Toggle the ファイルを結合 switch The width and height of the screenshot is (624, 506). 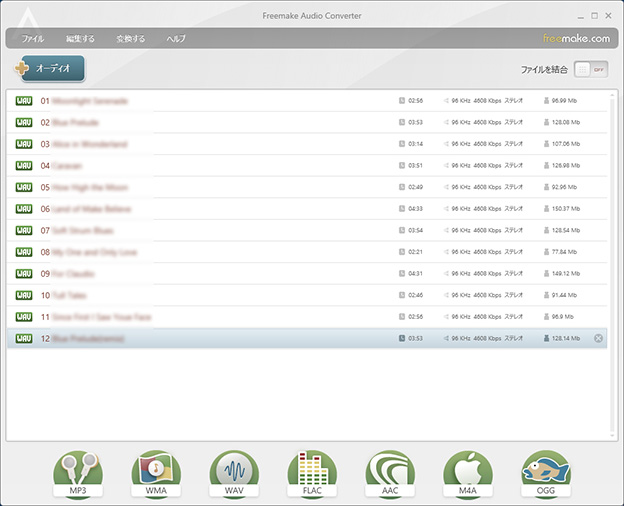coord(591,70)
